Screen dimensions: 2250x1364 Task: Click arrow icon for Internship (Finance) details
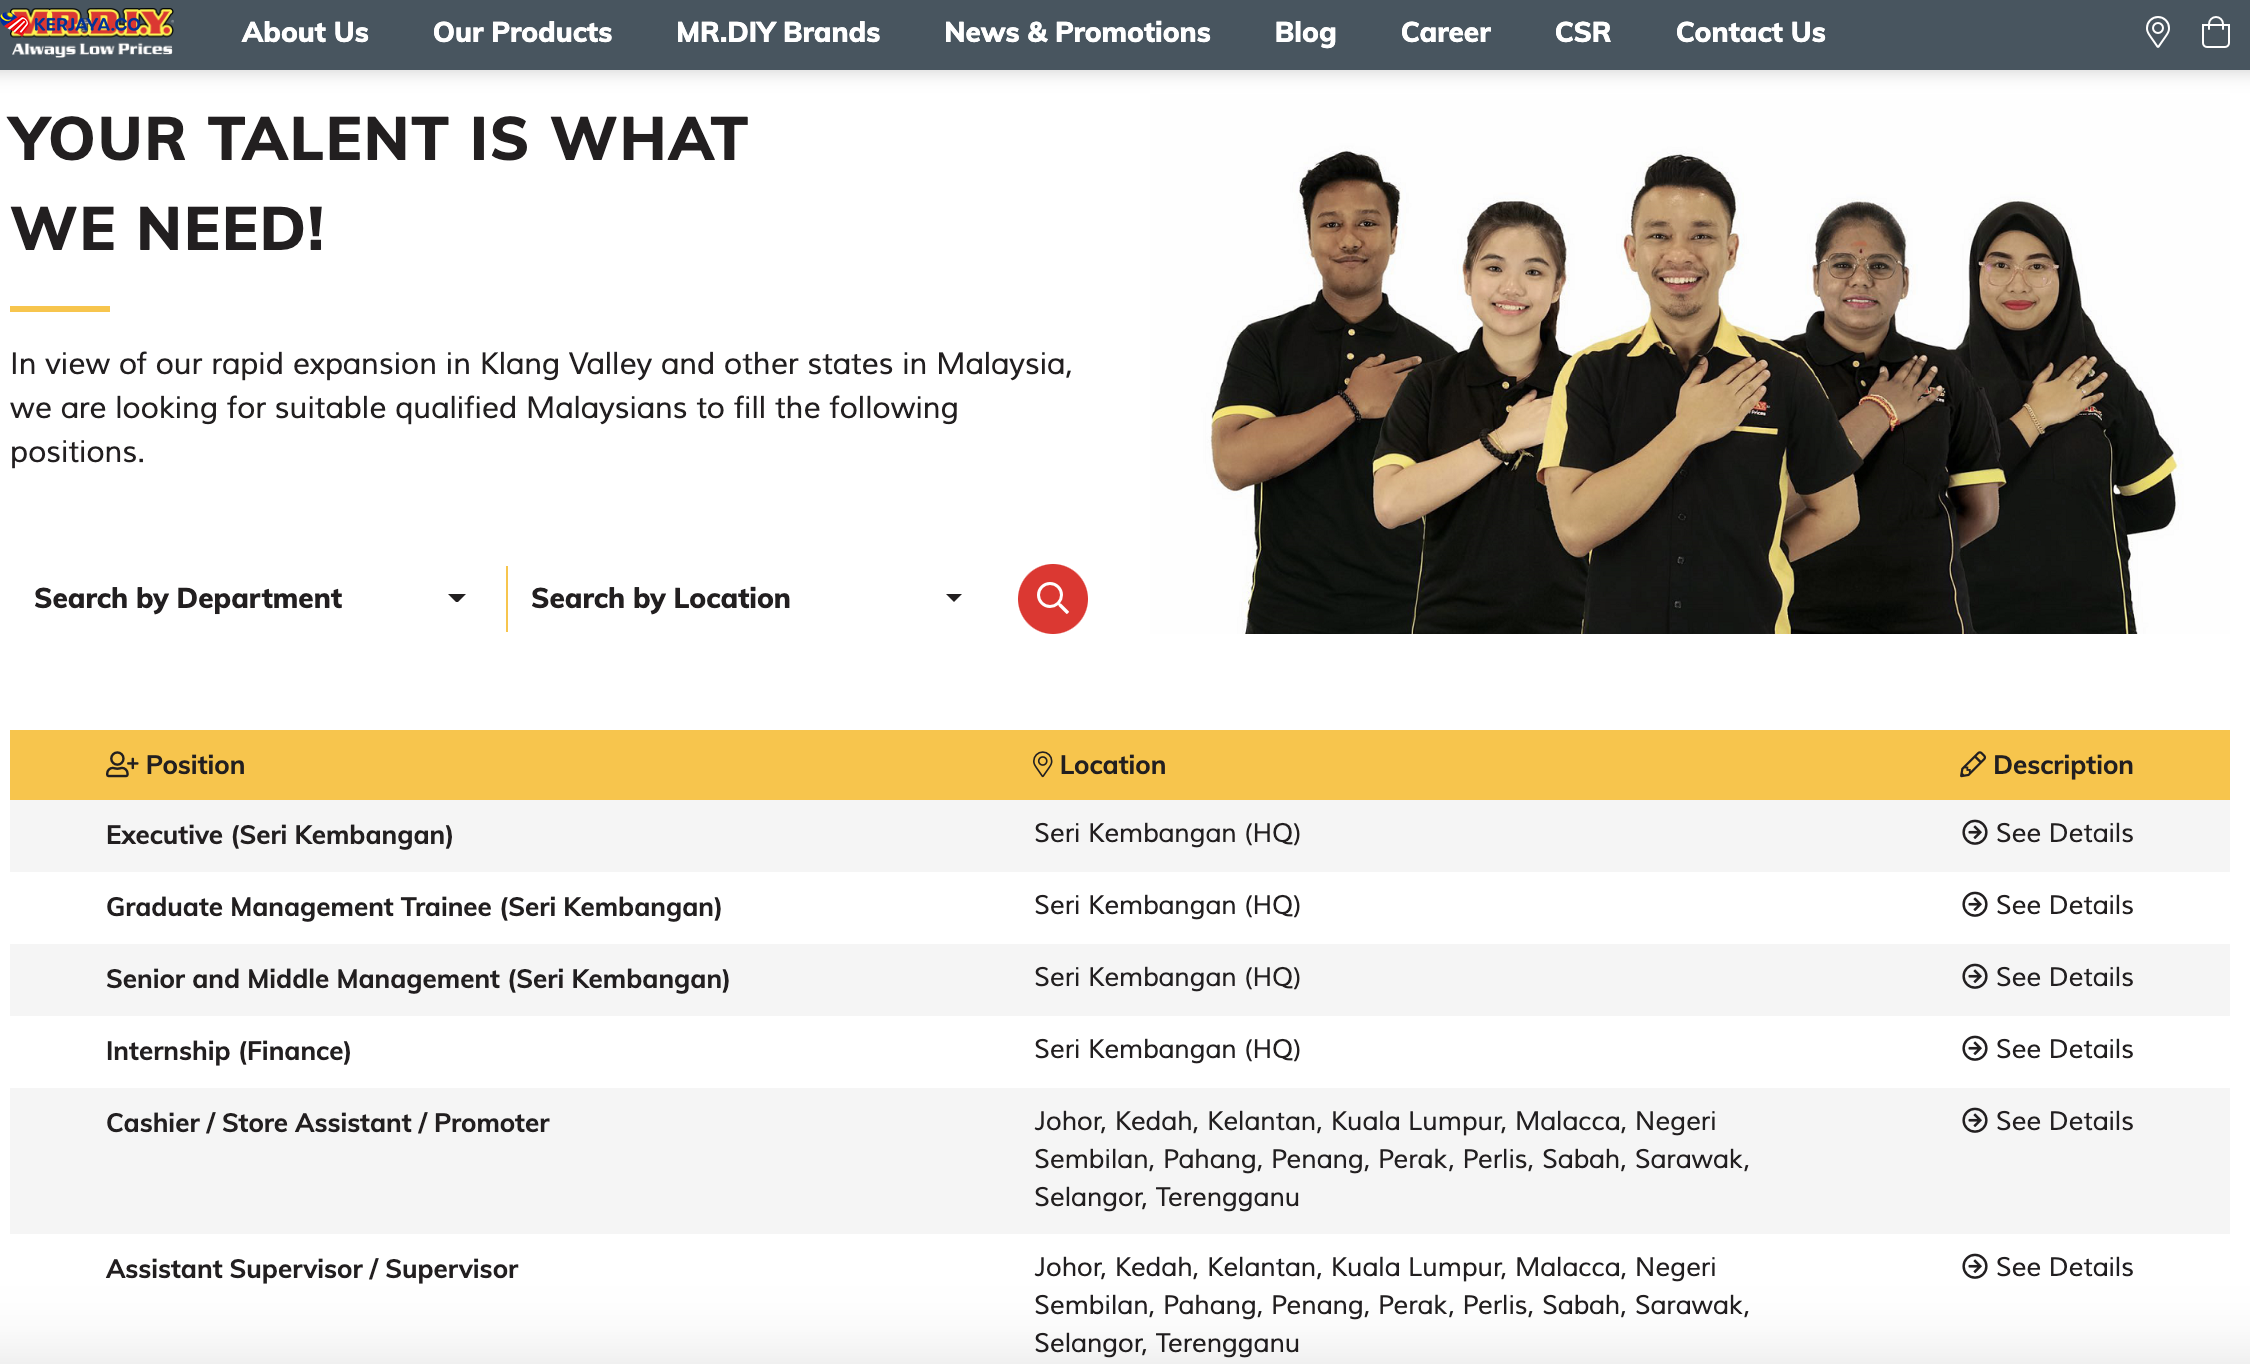1974,1049
